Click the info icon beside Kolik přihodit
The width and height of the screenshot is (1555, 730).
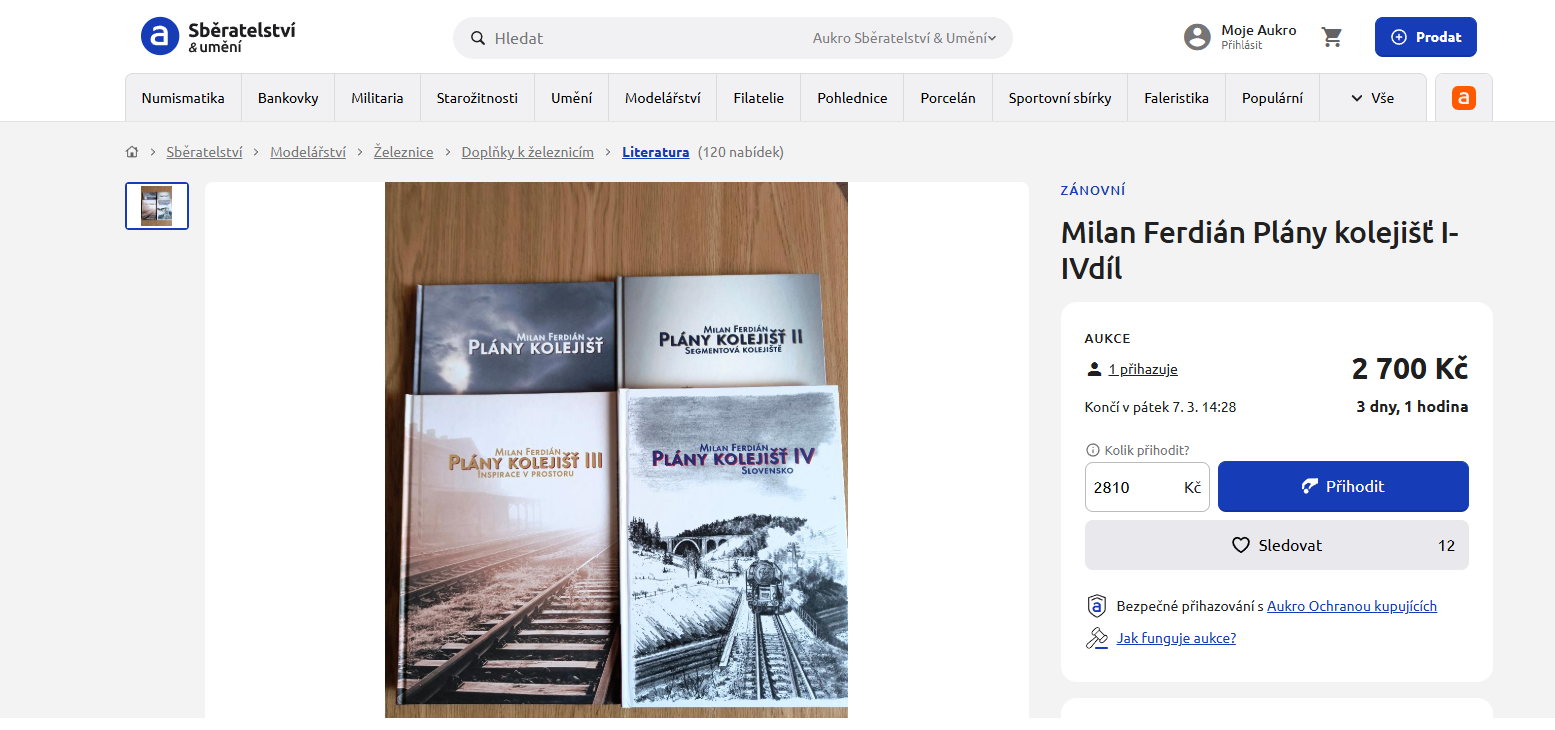click(1092, 451)
